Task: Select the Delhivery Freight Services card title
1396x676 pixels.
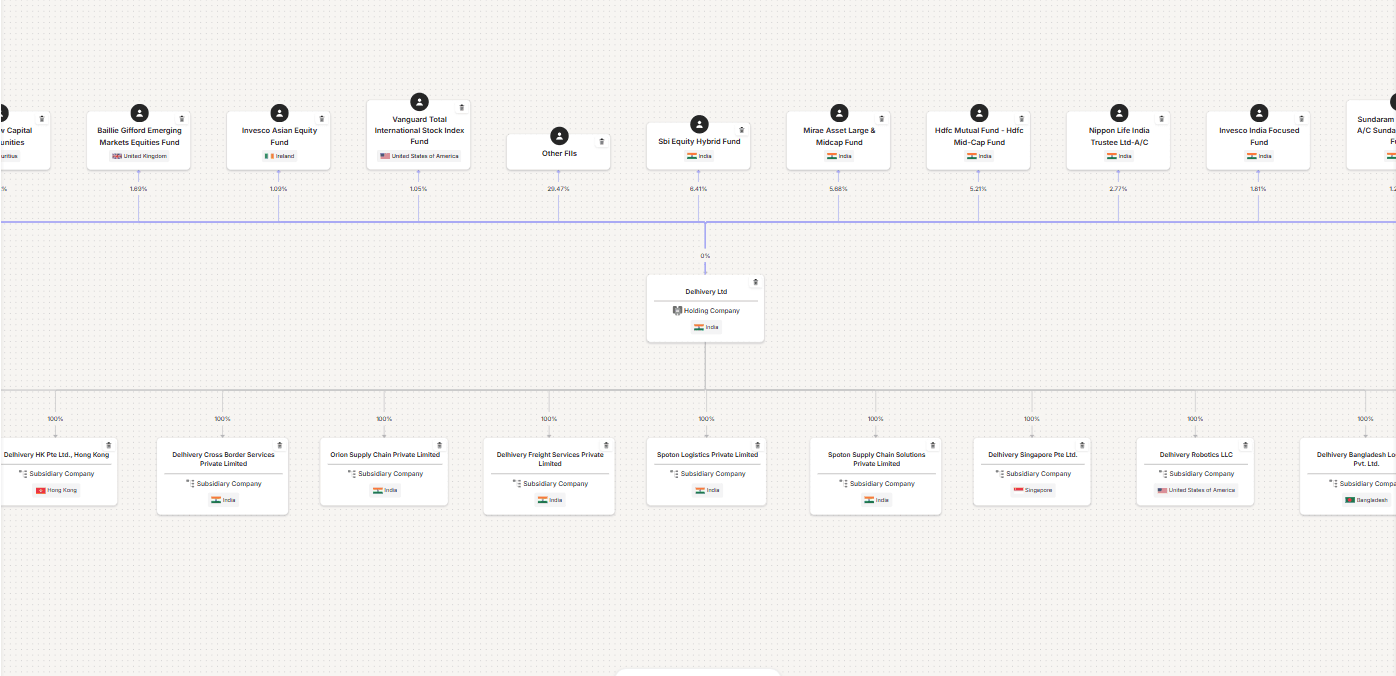Action: pyautogui.click(x=550, y=459)
